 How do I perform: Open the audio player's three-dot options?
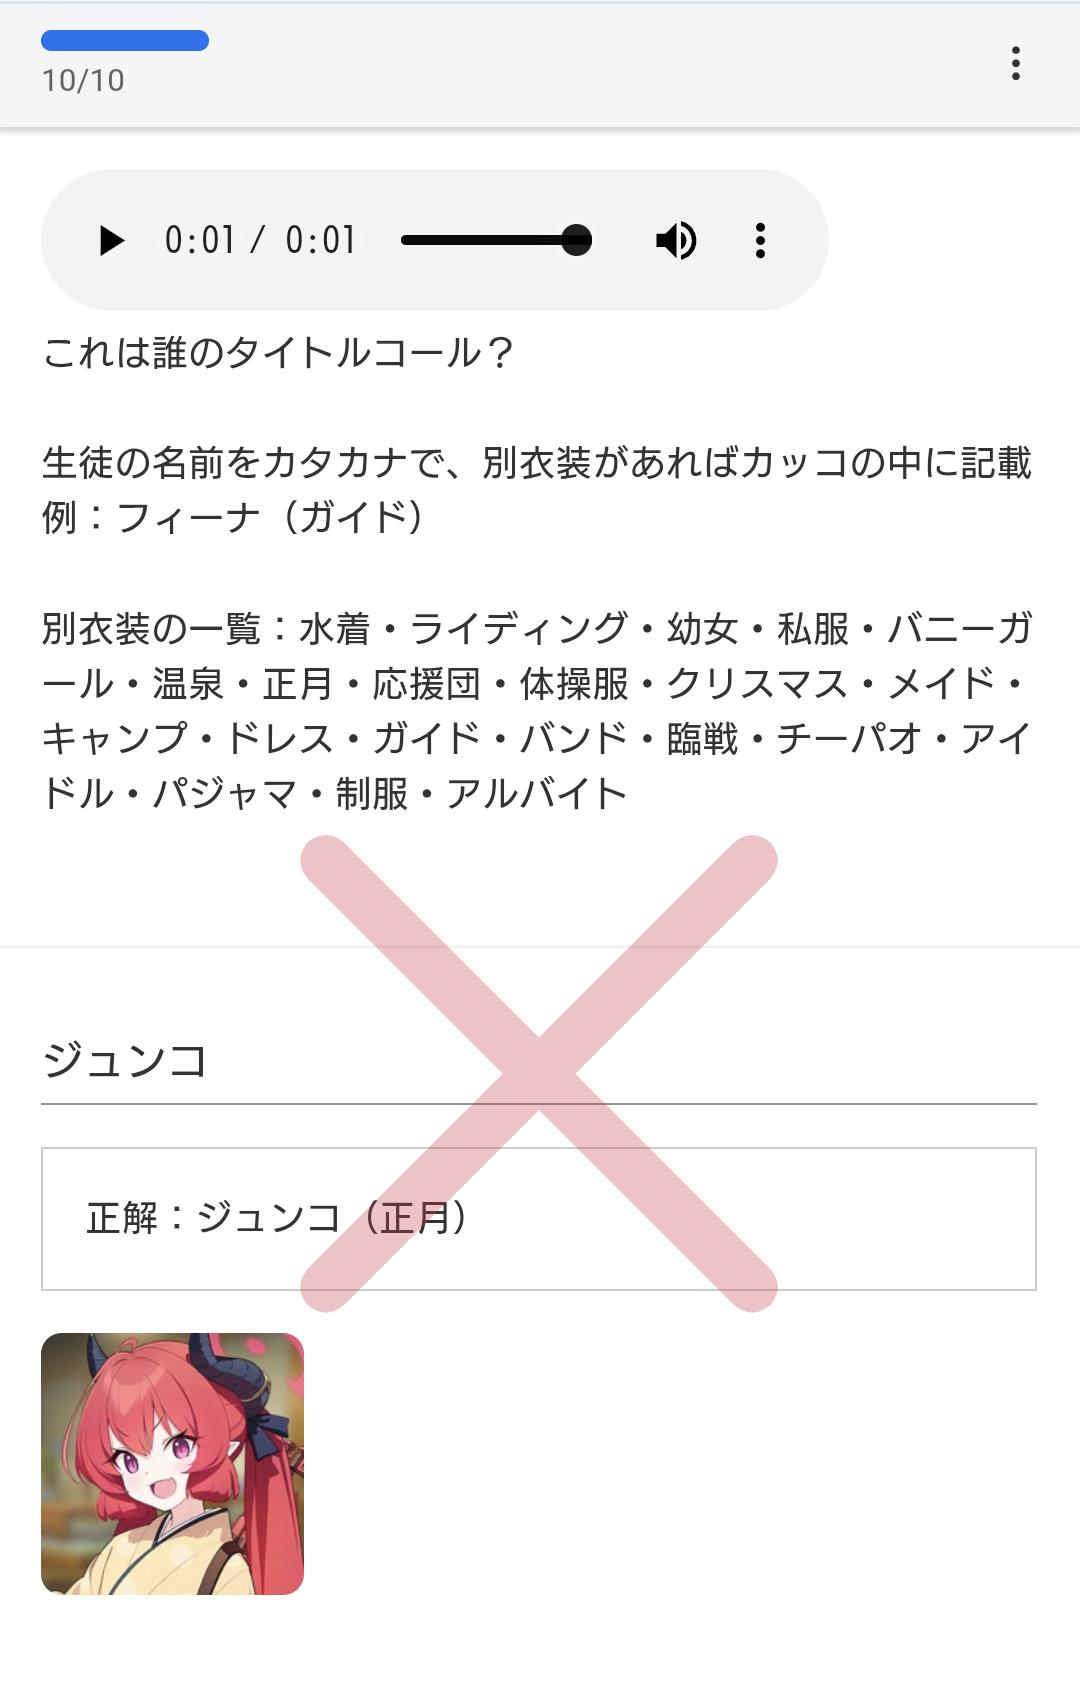point(760,241)
